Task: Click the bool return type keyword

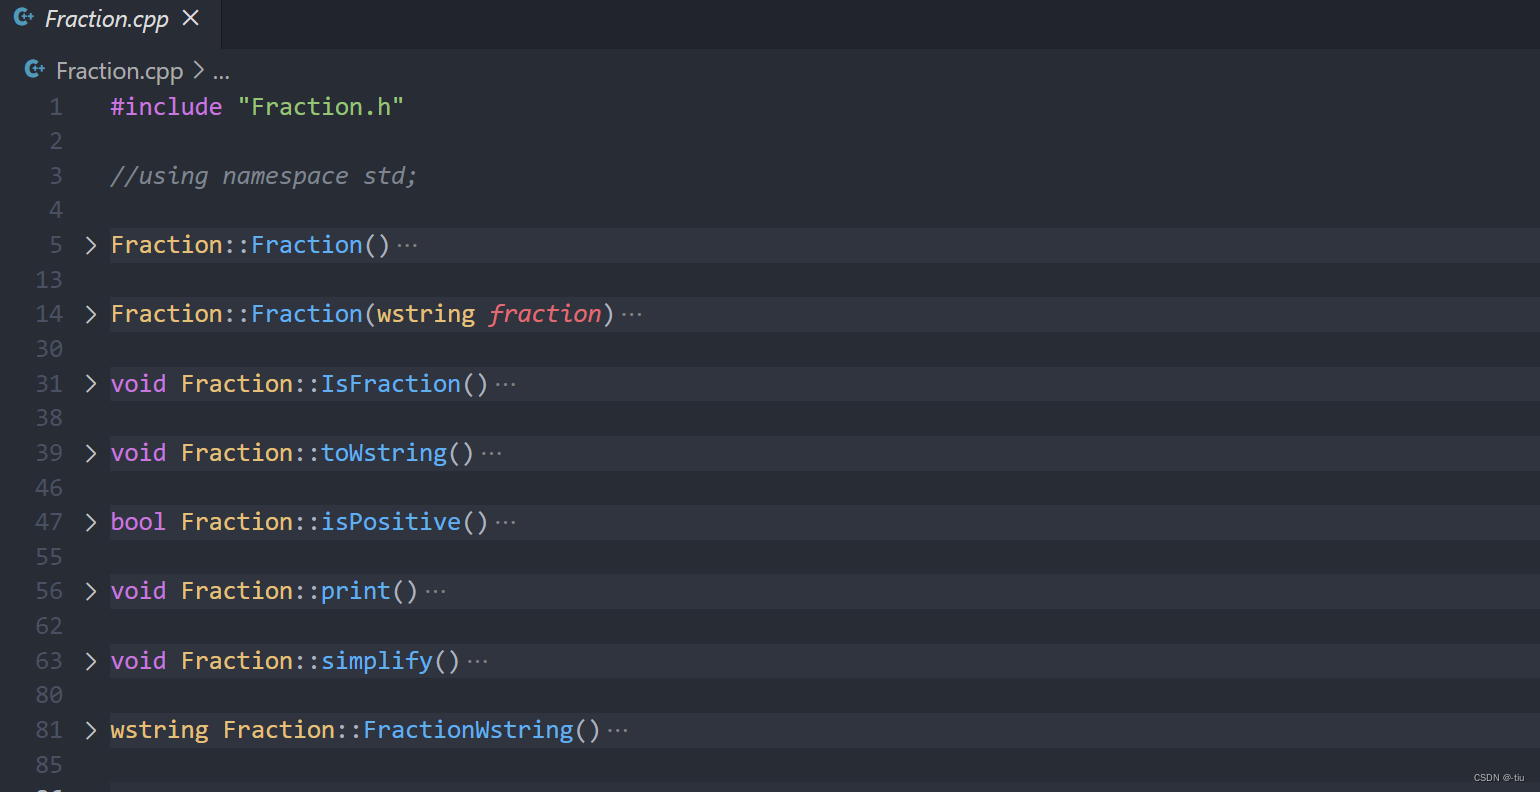Action: (x=138, y=522)
